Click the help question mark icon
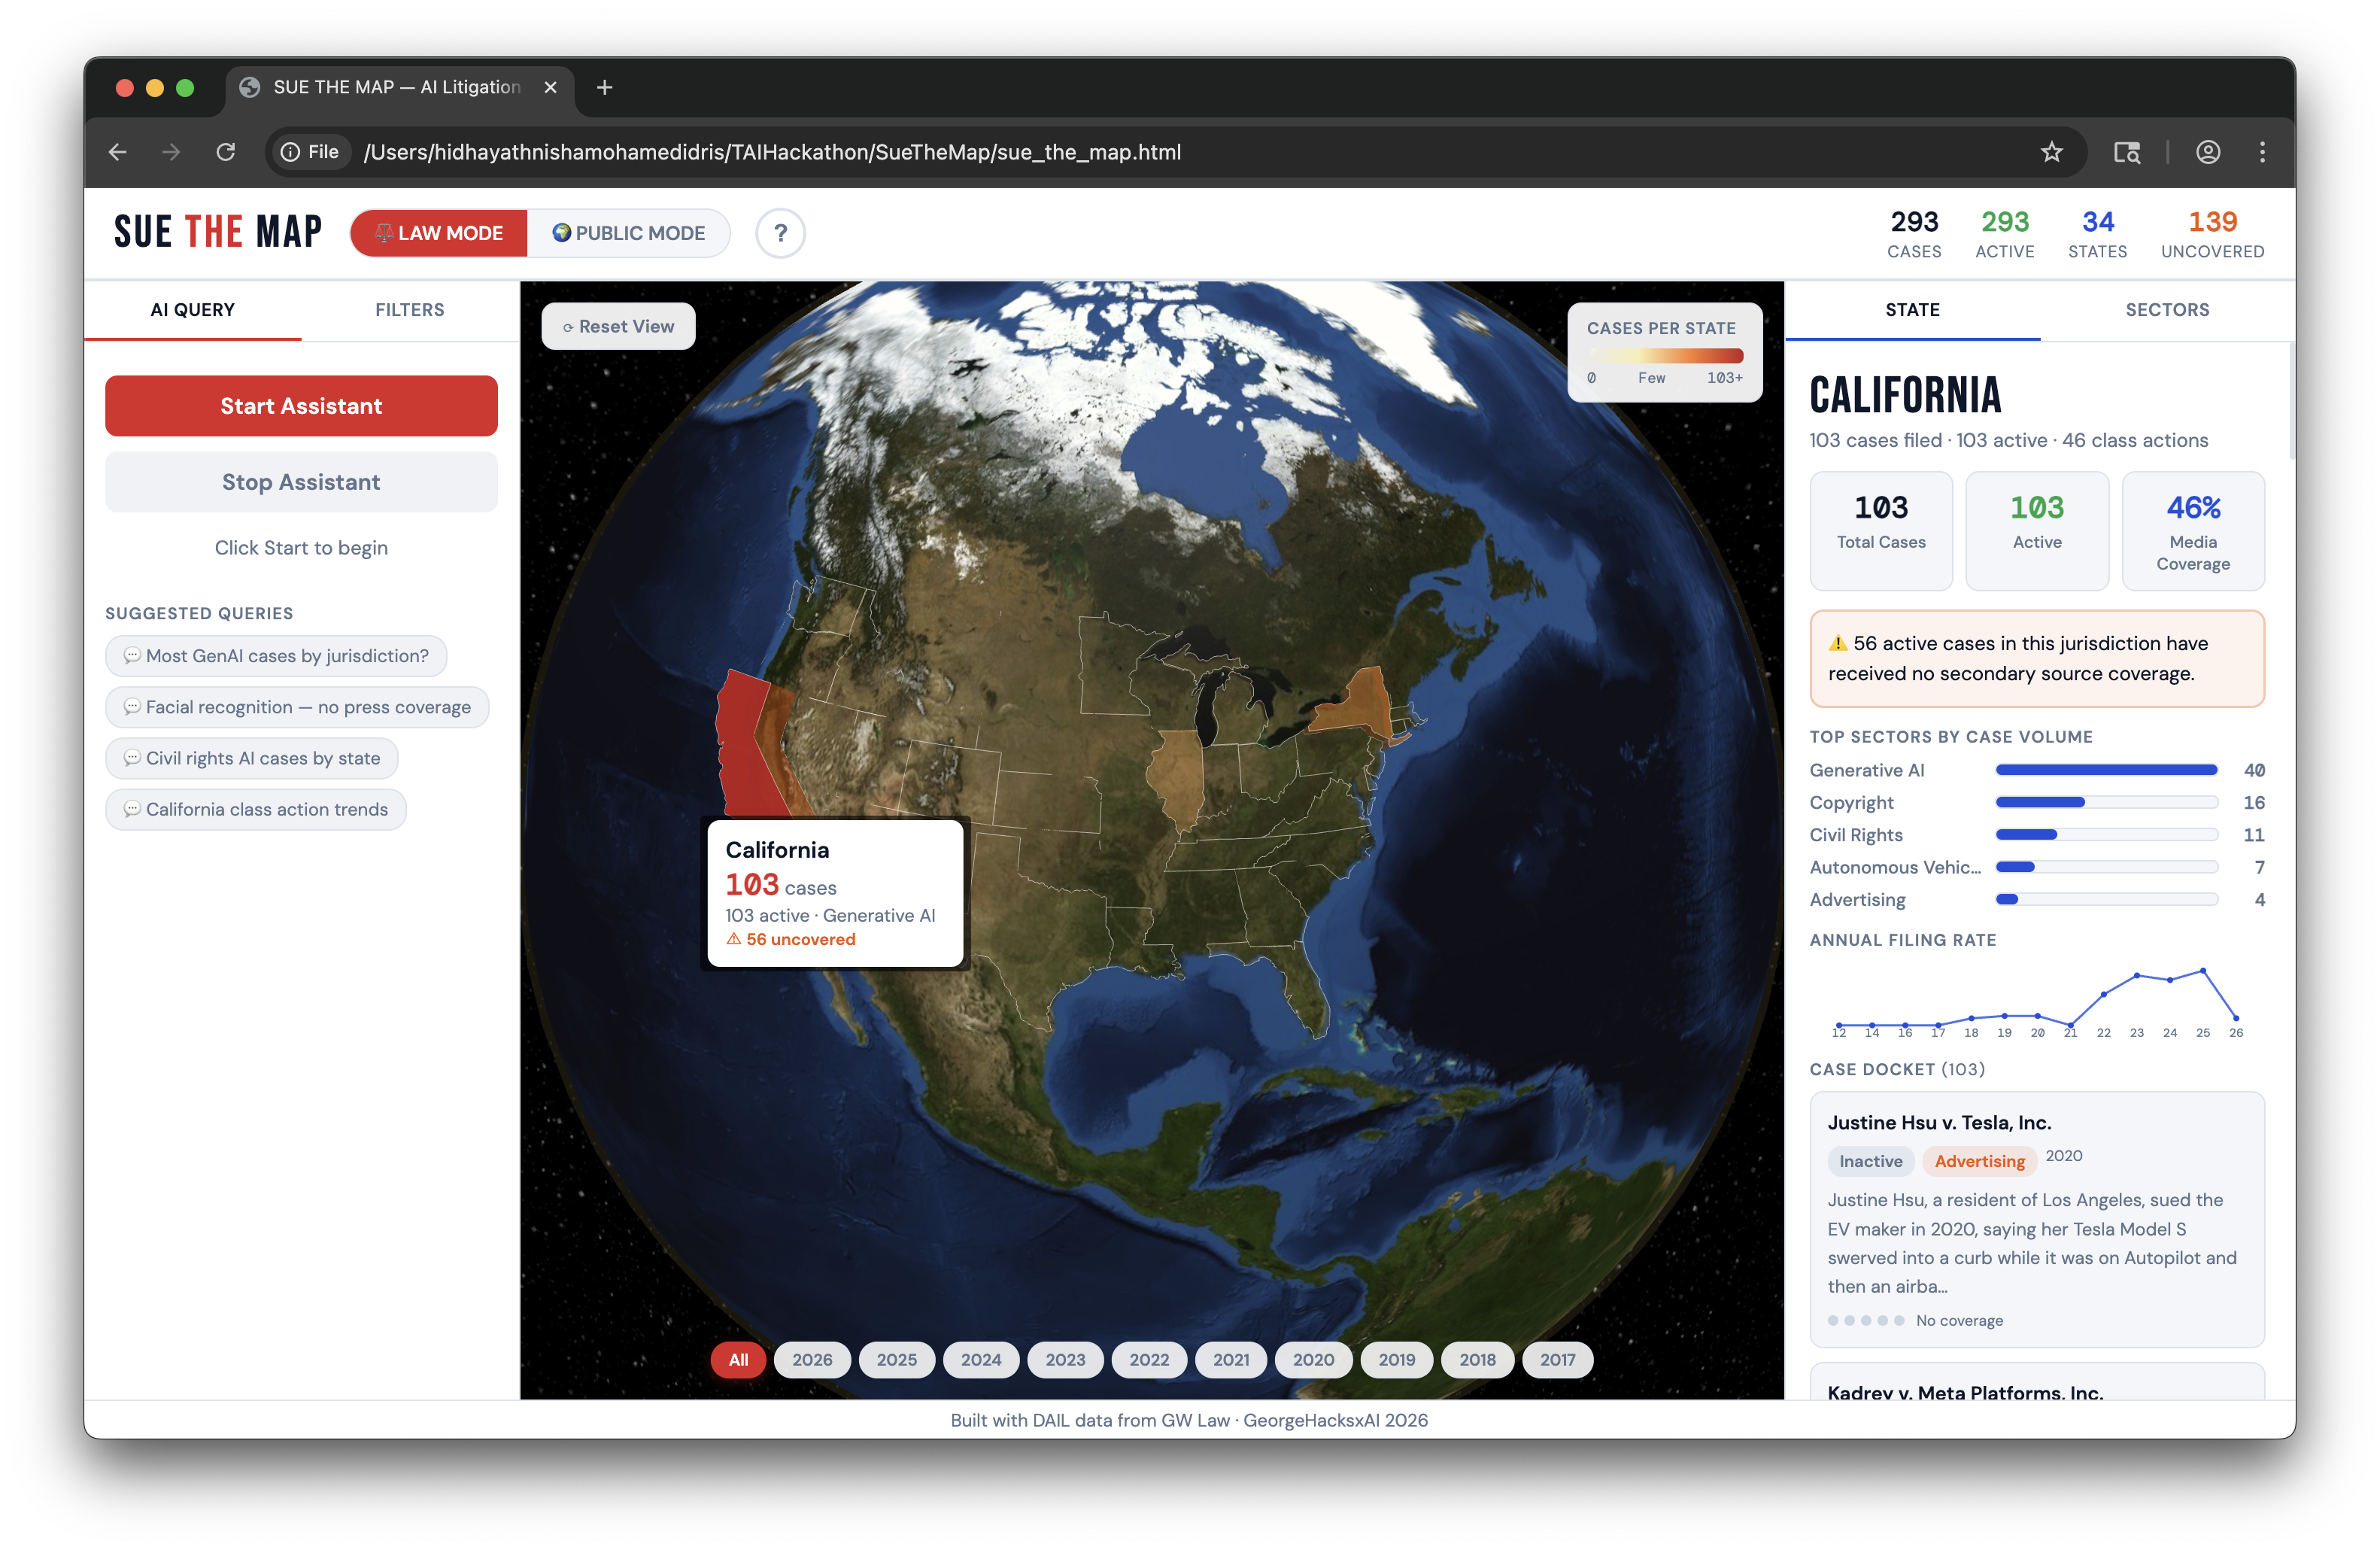Viewport: 2380px width, 1550px height. click(780, 233)
